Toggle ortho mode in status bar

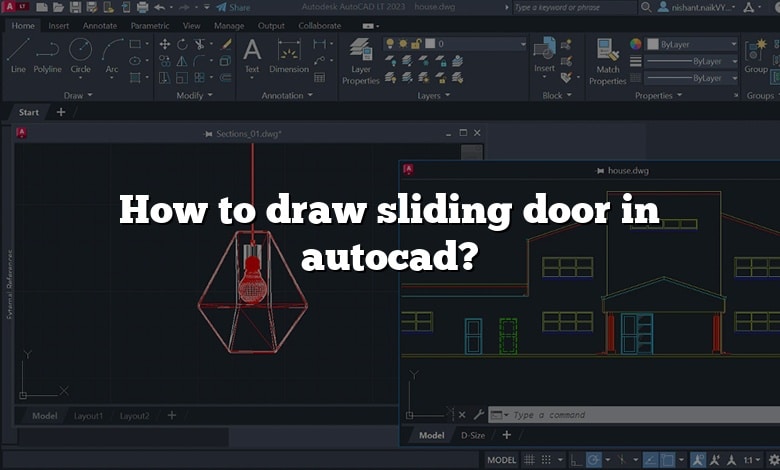coord(576,460)
